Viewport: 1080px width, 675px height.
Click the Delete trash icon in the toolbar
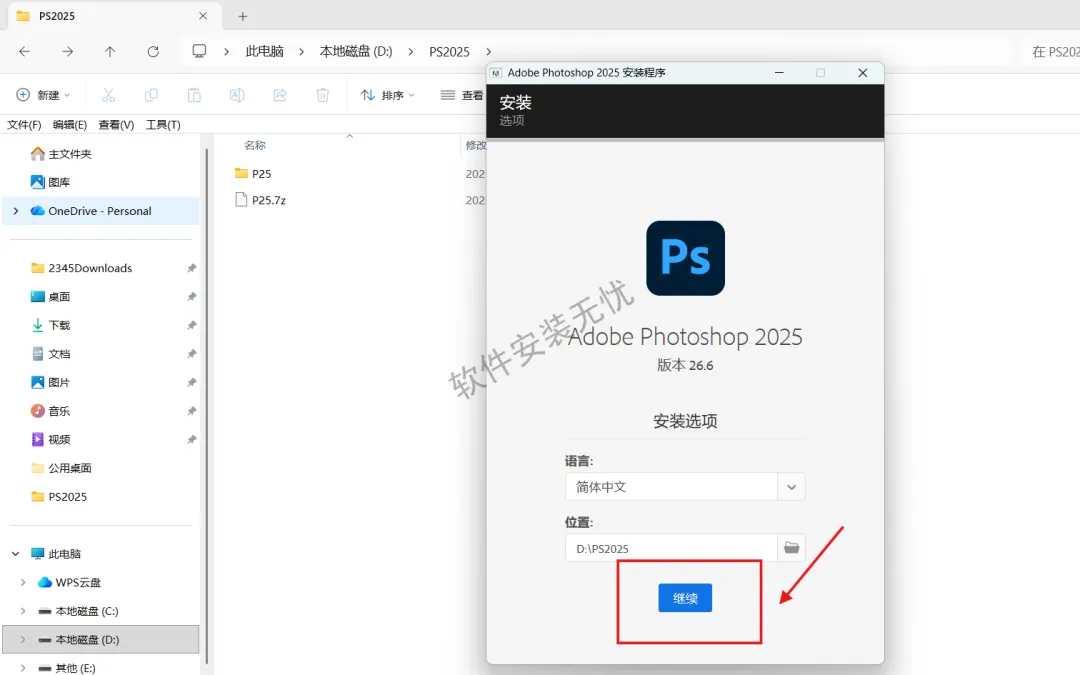click(x=322, y=95)
